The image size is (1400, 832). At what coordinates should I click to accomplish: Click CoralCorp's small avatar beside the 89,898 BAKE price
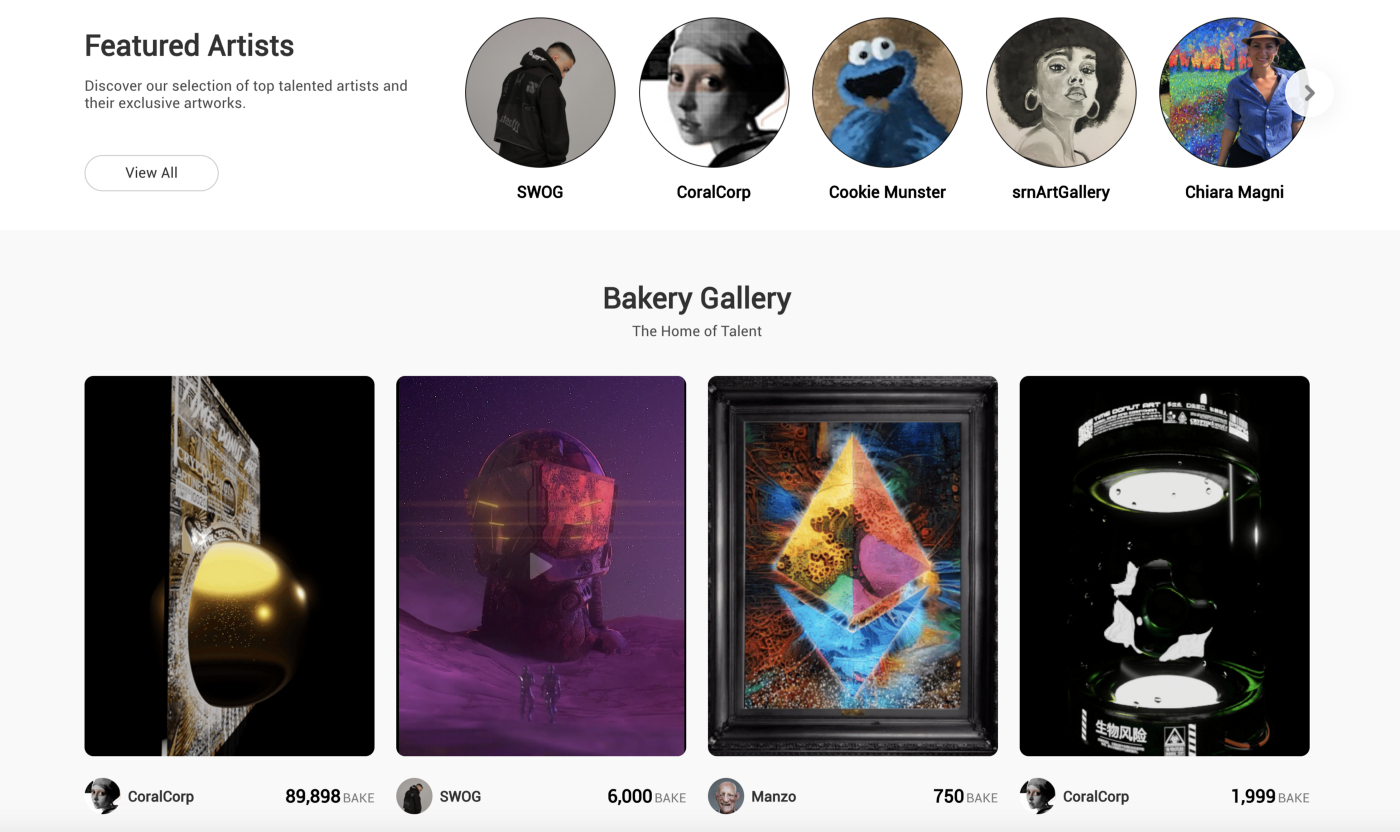pyautogui.click(x=102, y=796)
